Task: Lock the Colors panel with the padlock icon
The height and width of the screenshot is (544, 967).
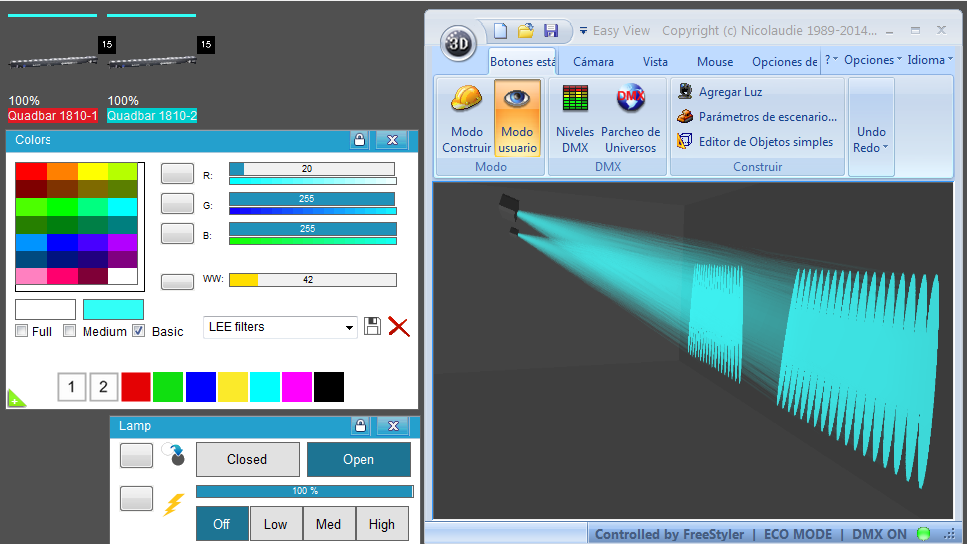Action: 360,139
